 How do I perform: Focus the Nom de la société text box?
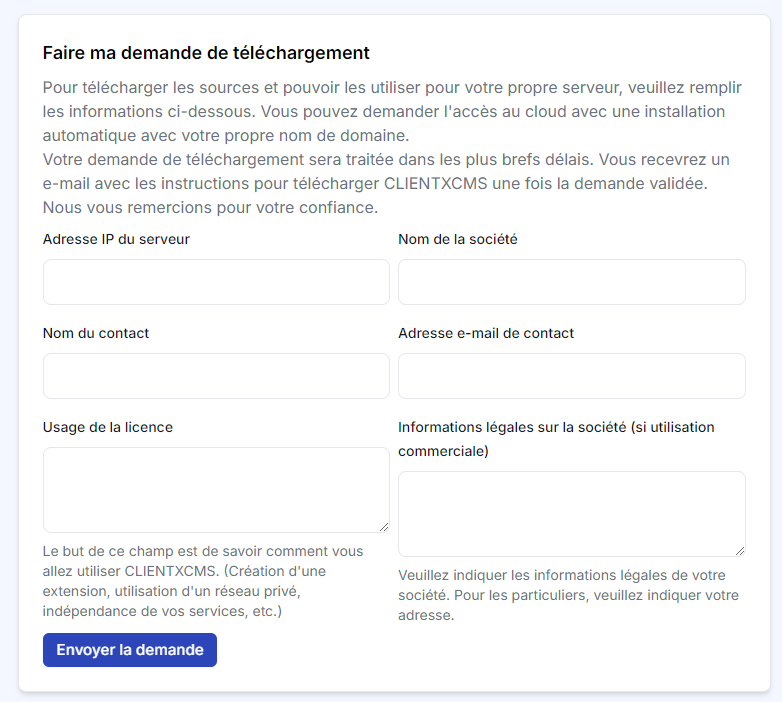571,282
